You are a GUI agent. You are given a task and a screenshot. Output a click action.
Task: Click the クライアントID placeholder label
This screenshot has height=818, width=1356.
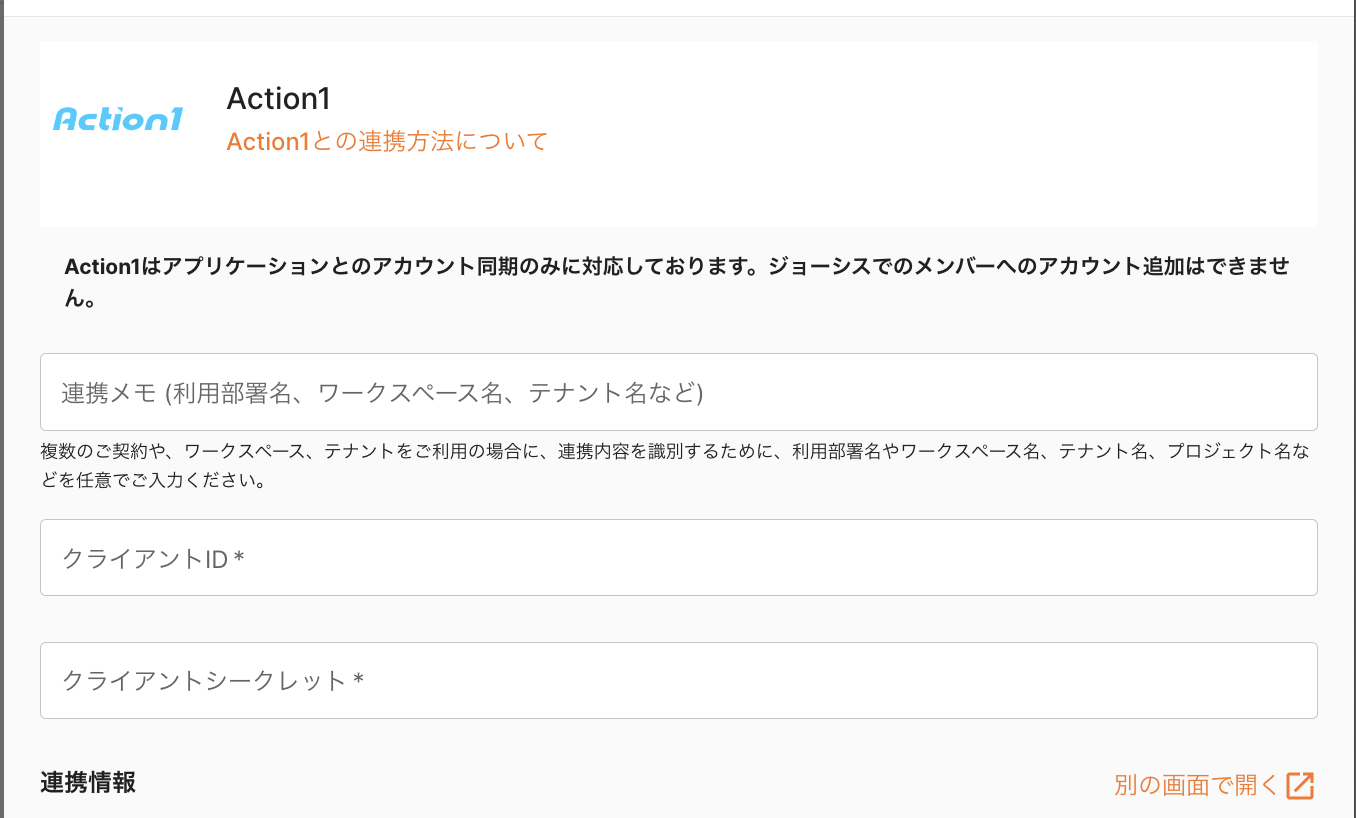(146, 559)
